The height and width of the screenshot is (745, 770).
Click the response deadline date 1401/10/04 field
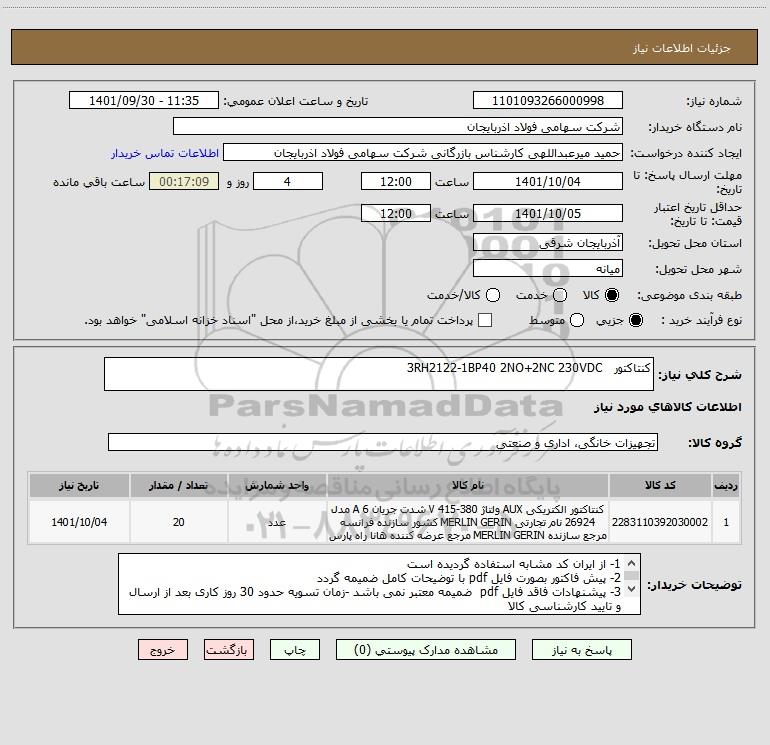click(x=548, y=181)
